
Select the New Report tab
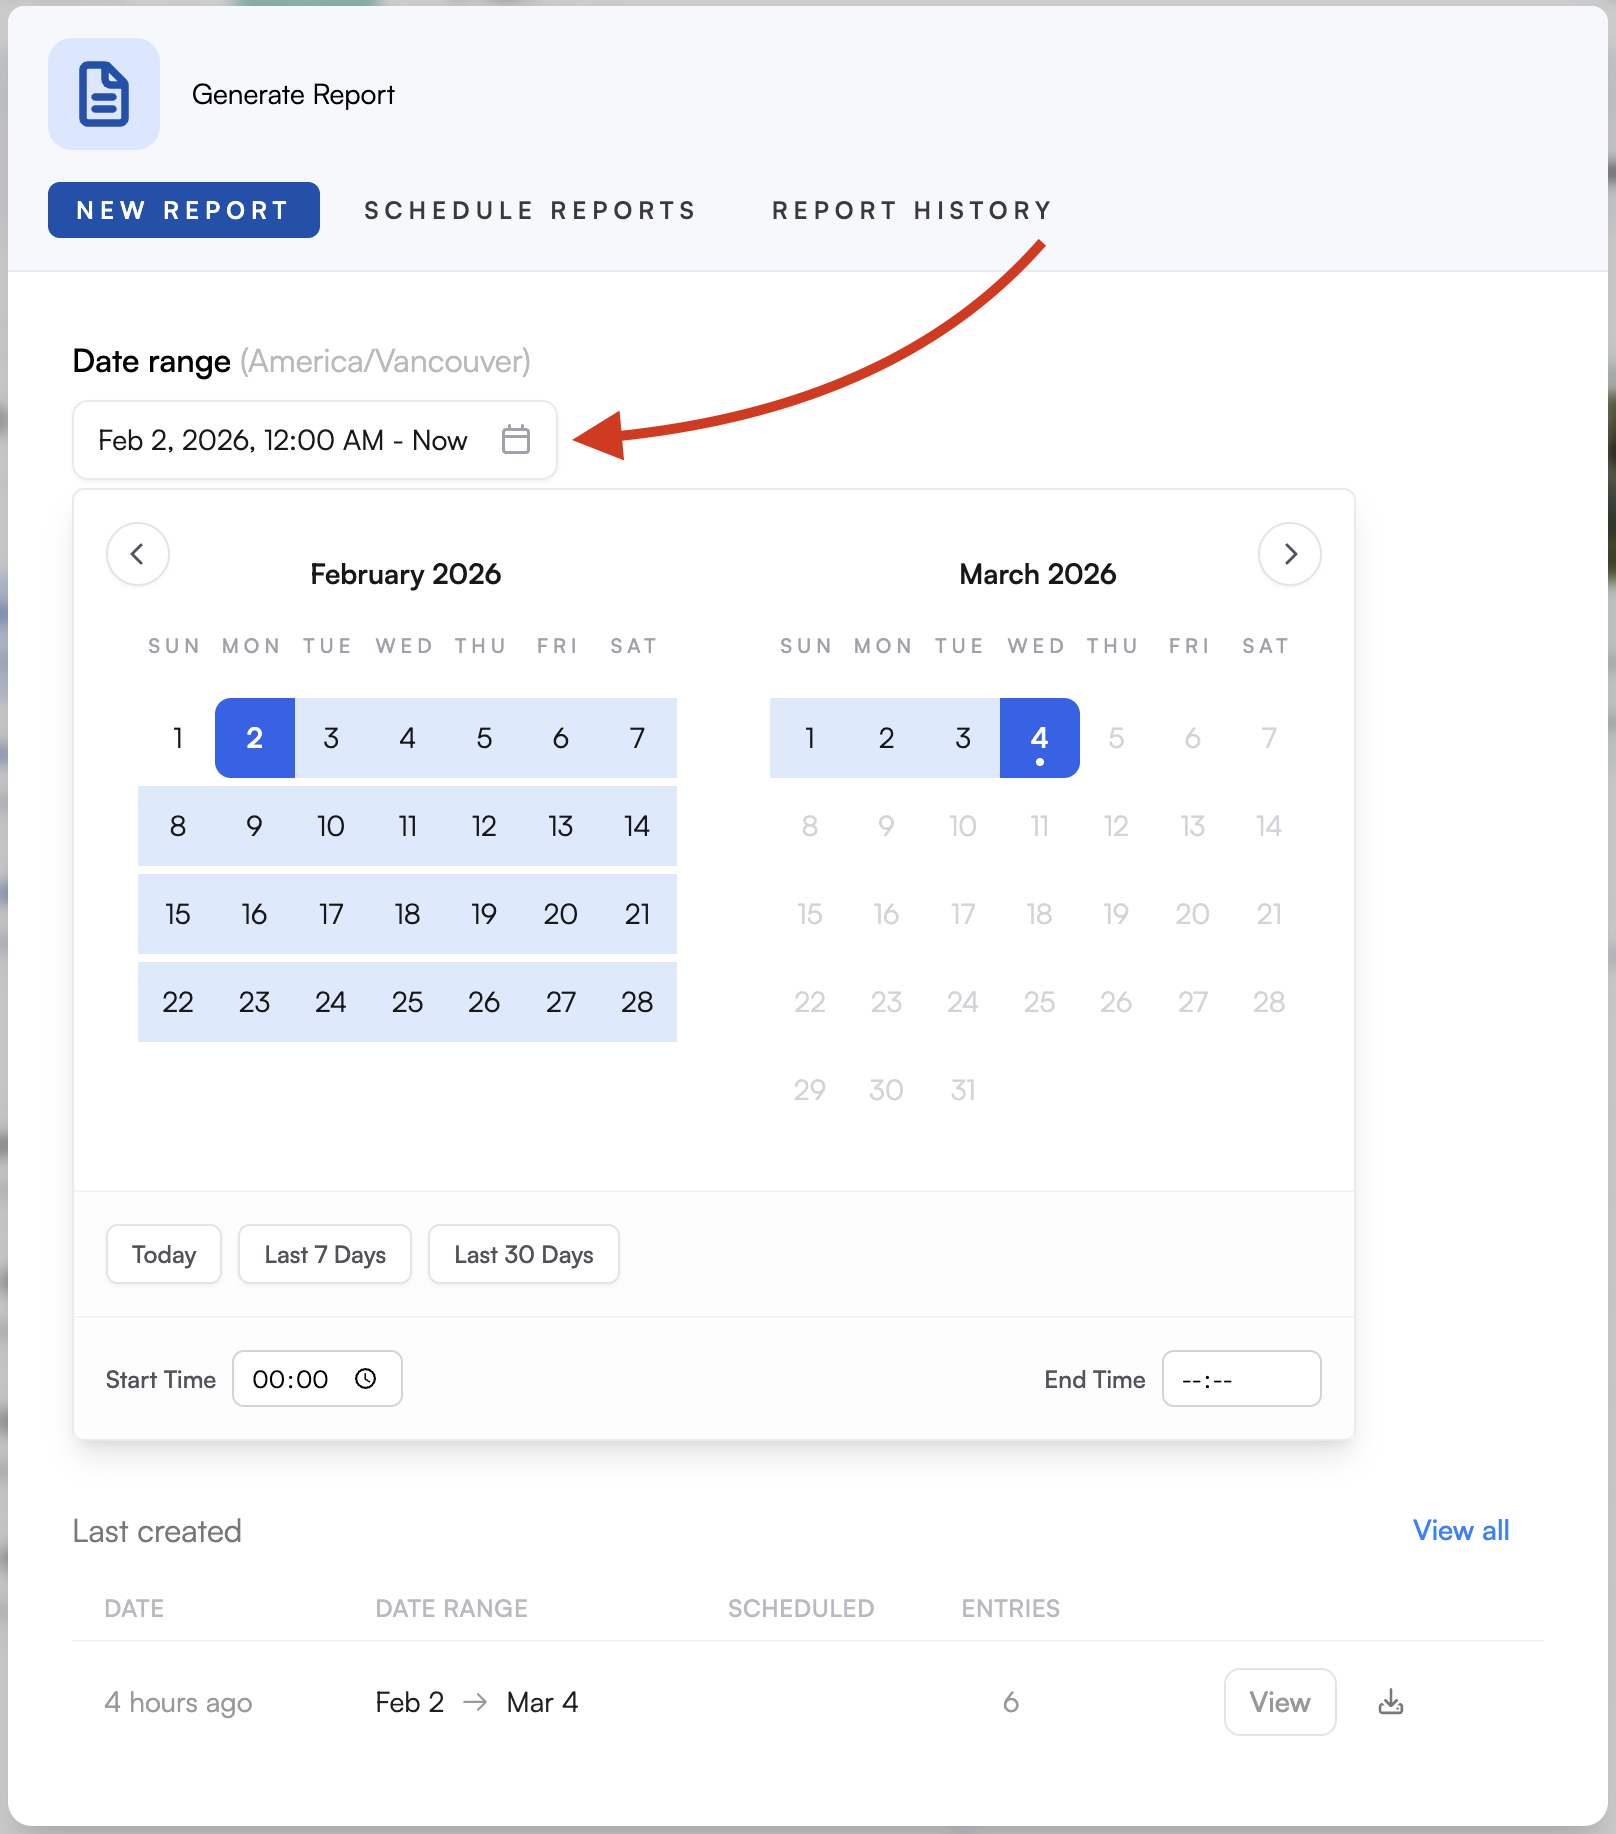pyautogui.click(x=184, y=210)
